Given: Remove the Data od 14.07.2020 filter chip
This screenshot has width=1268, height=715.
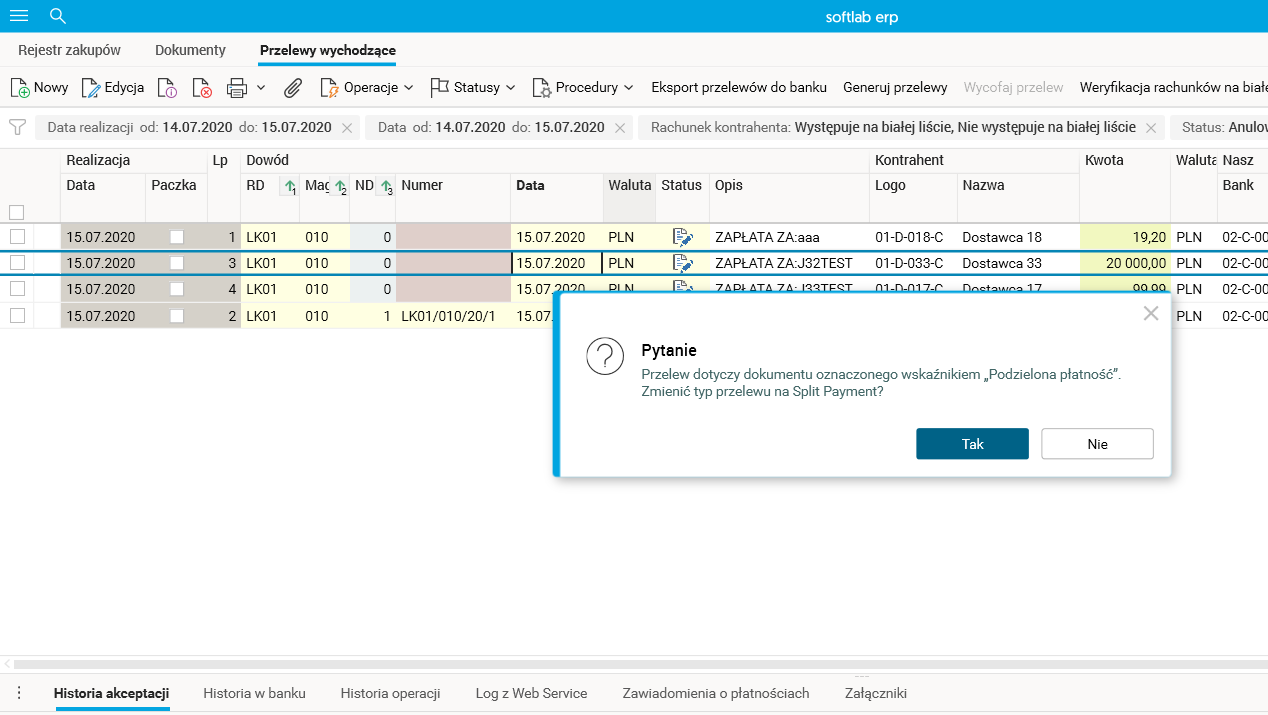Looking at the screenshot, I should [x=620, y=128].
